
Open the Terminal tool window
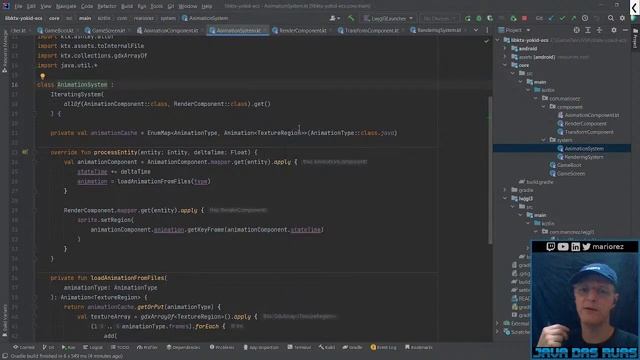pos(299,347)
